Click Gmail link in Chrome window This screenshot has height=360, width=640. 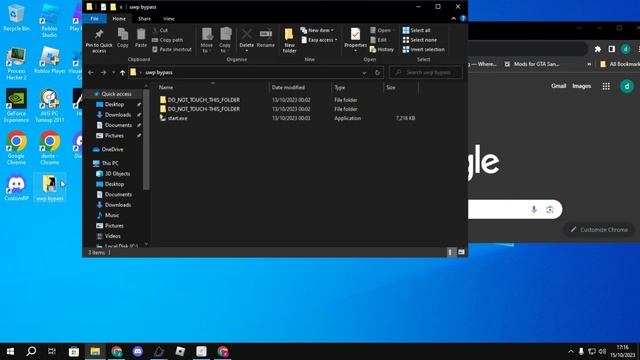pyautogui.click(x=558, y=86)
